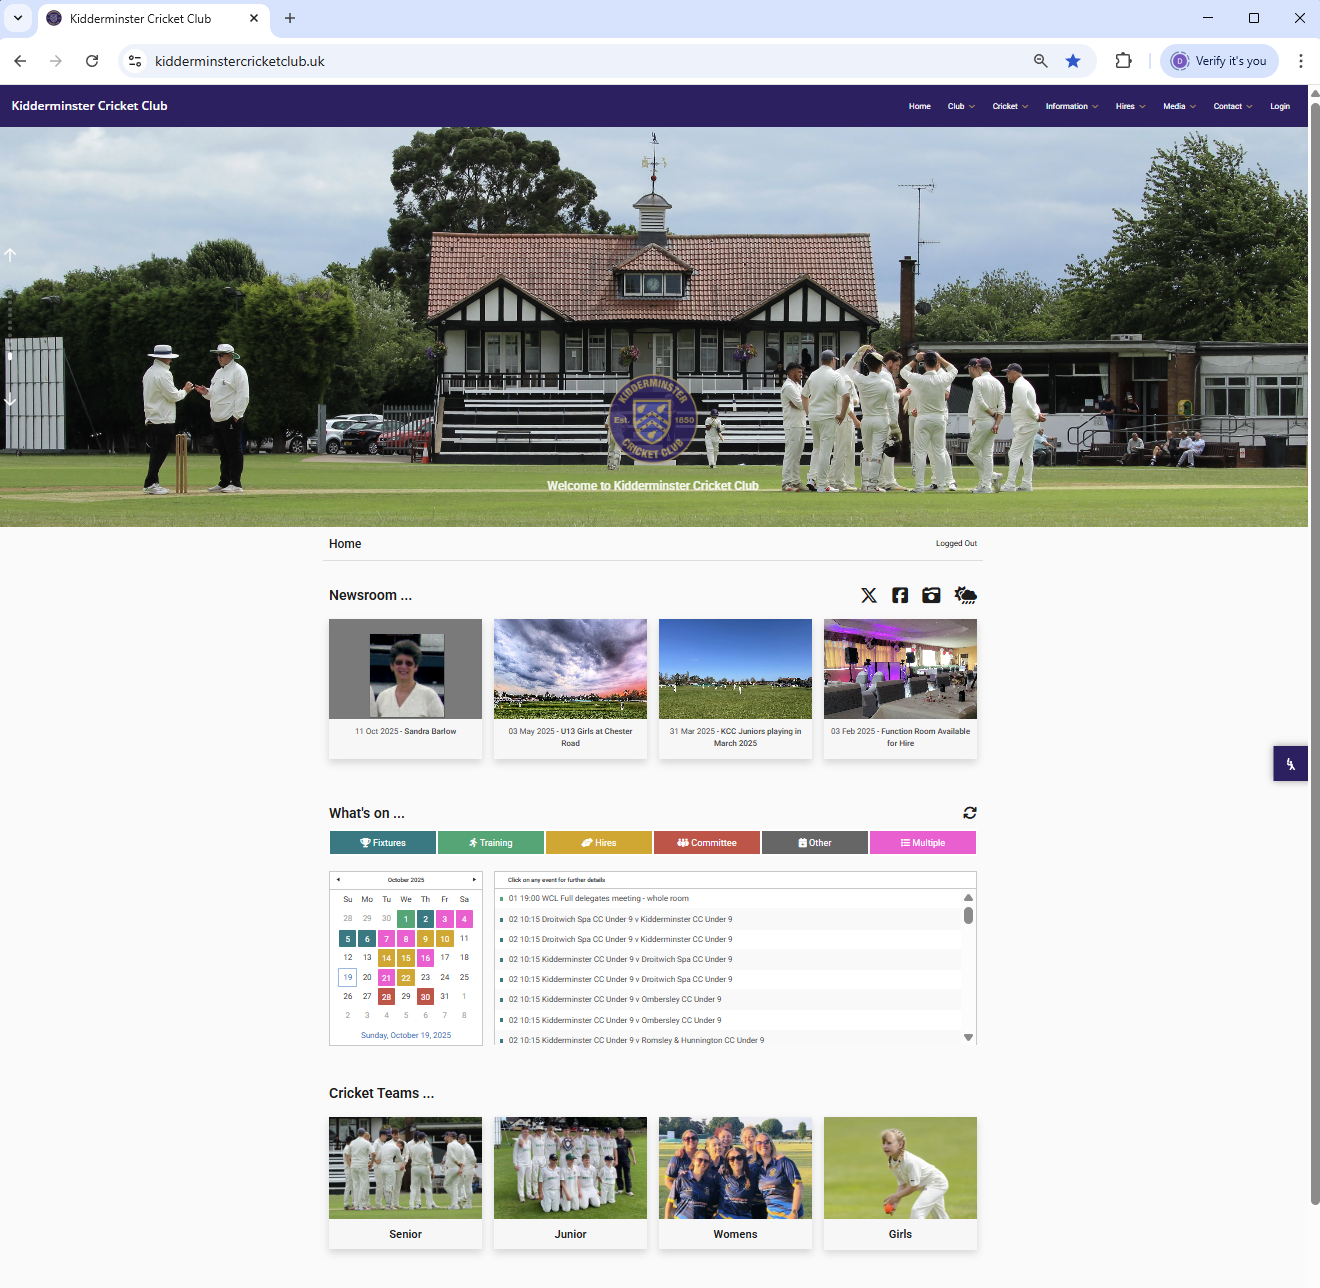This screenshot has width=1320, height=1288.
Task: Click the Login link
Action: [x=1280, y=106]
